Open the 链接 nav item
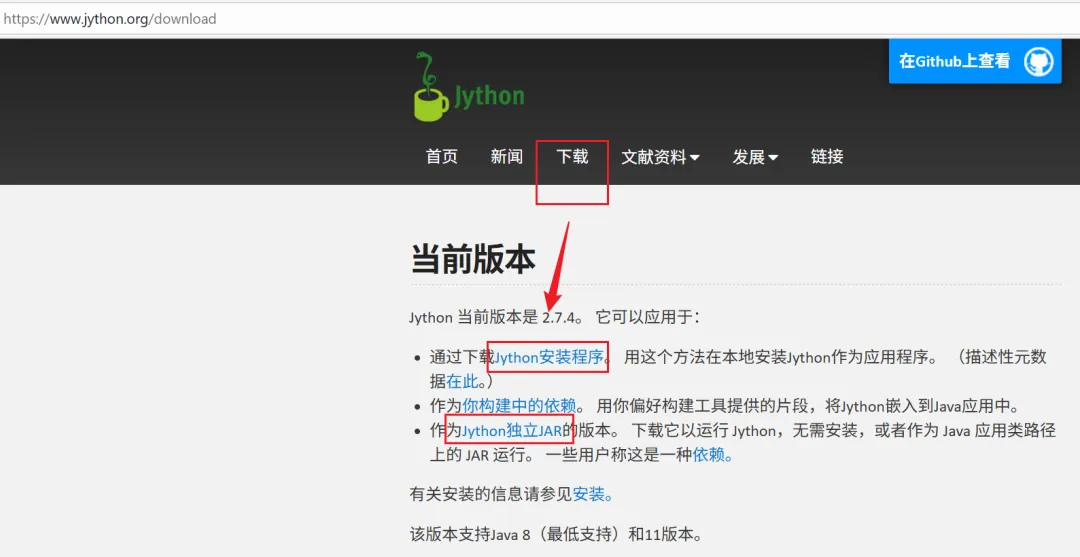Image resolution: width=1080 pixels, height=557 pixels. coord(827,157)
